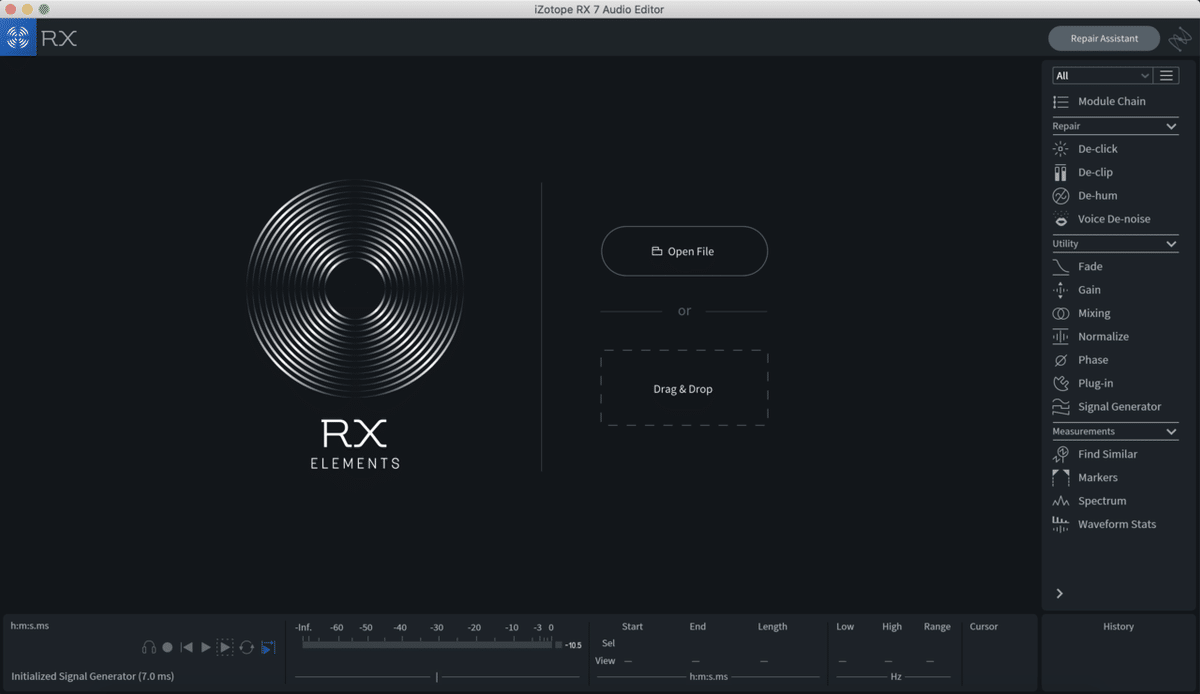This screenshot has height=694, width=1200.
Task: Click the Record button
Action: tap(168, 648)
